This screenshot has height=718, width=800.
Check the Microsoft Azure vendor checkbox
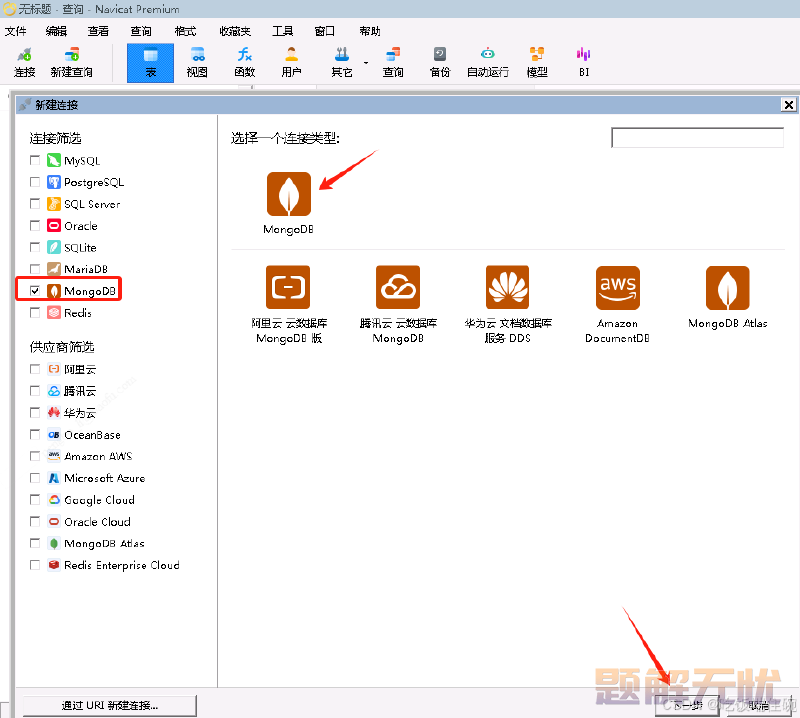[35, 478]
